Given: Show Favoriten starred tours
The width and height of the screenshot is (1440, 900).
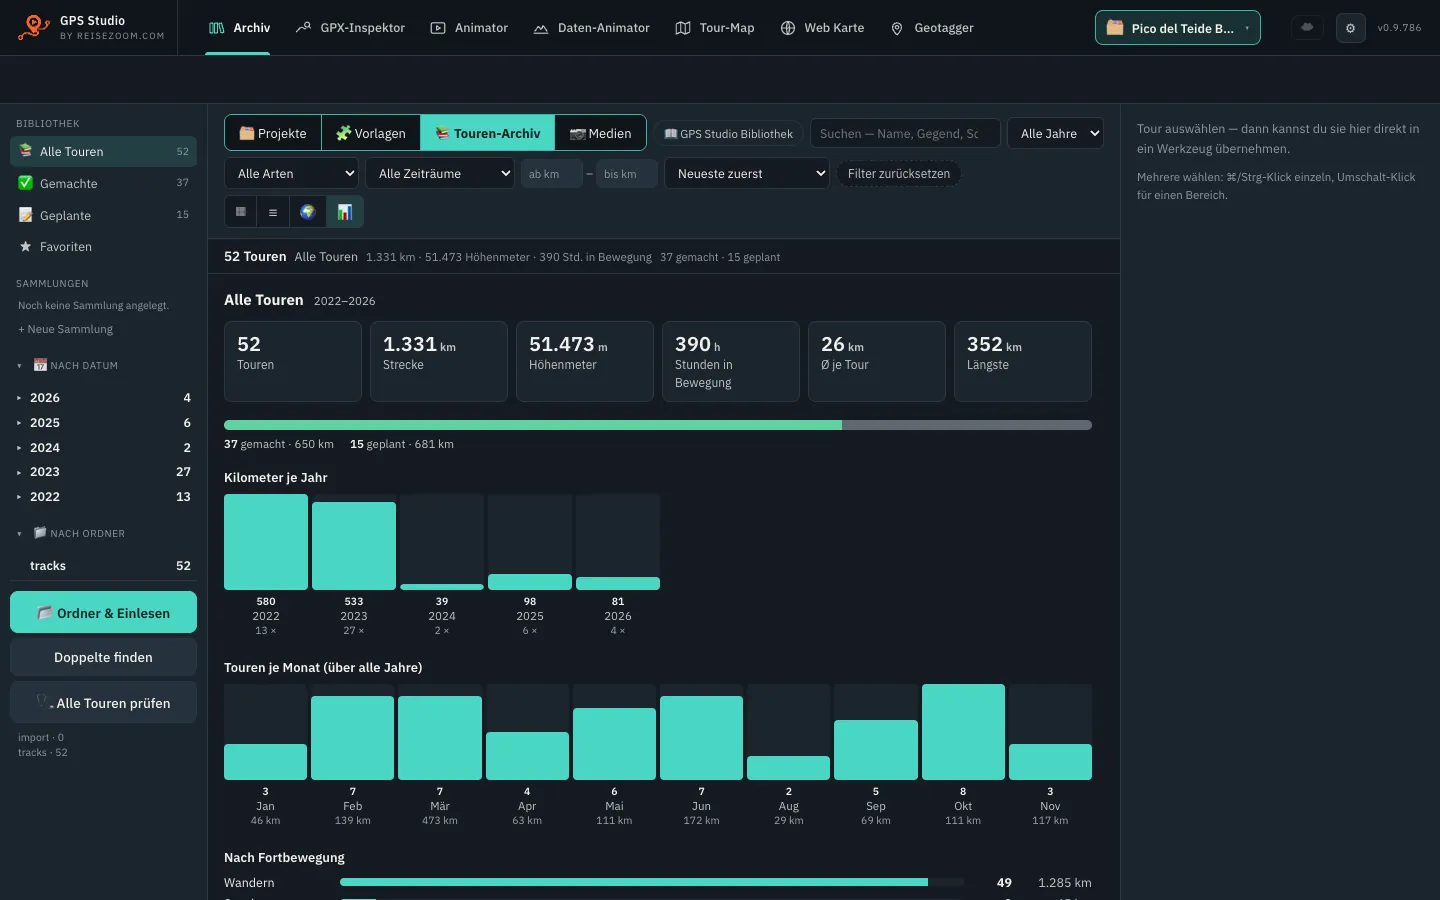Looking at the screenshot, I should [x=104, y=247].
